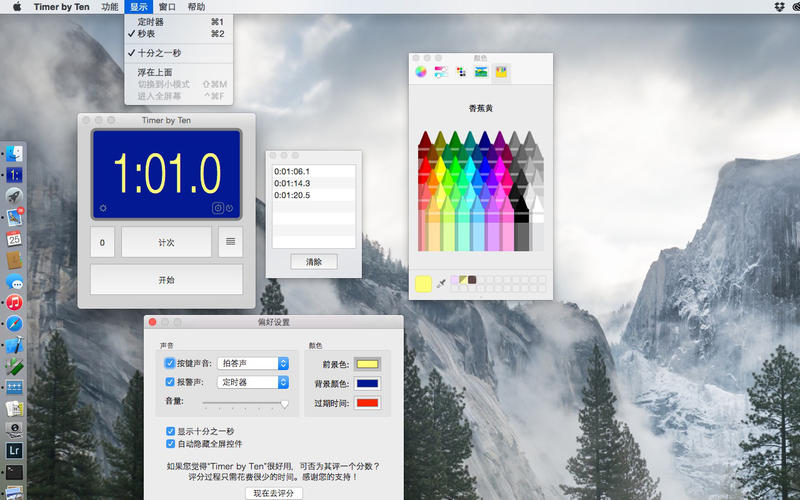Open Messages icon in dock
The height and width of the screenshot is (500, 800).
tap(14, 281)
